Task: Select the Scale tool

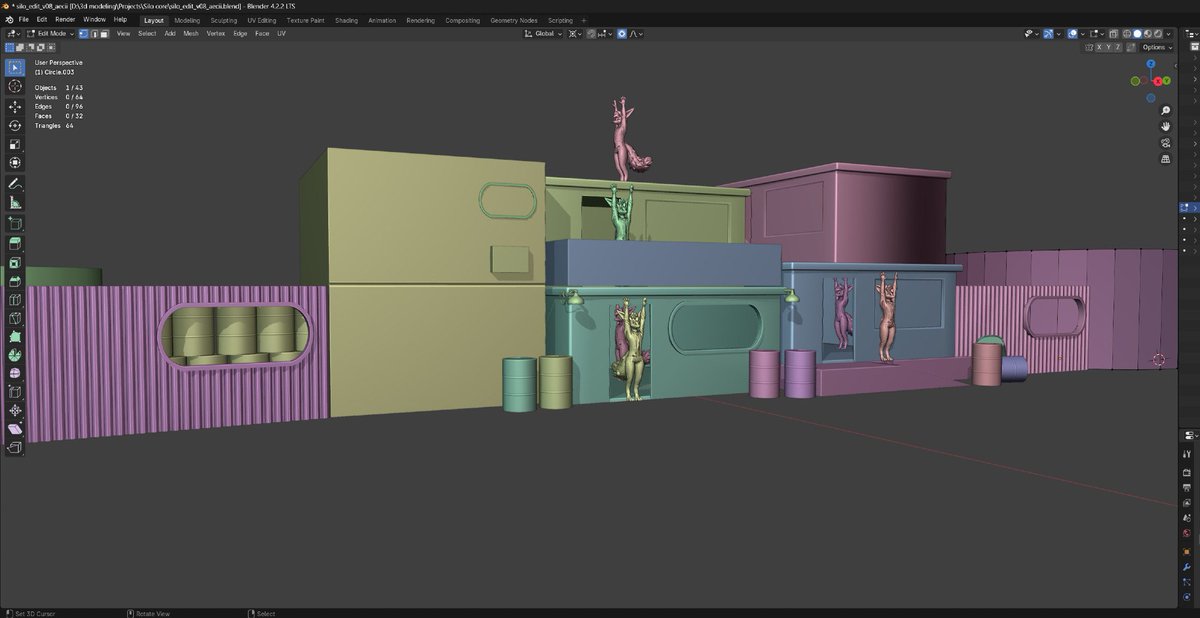Action: pos(15,144)
